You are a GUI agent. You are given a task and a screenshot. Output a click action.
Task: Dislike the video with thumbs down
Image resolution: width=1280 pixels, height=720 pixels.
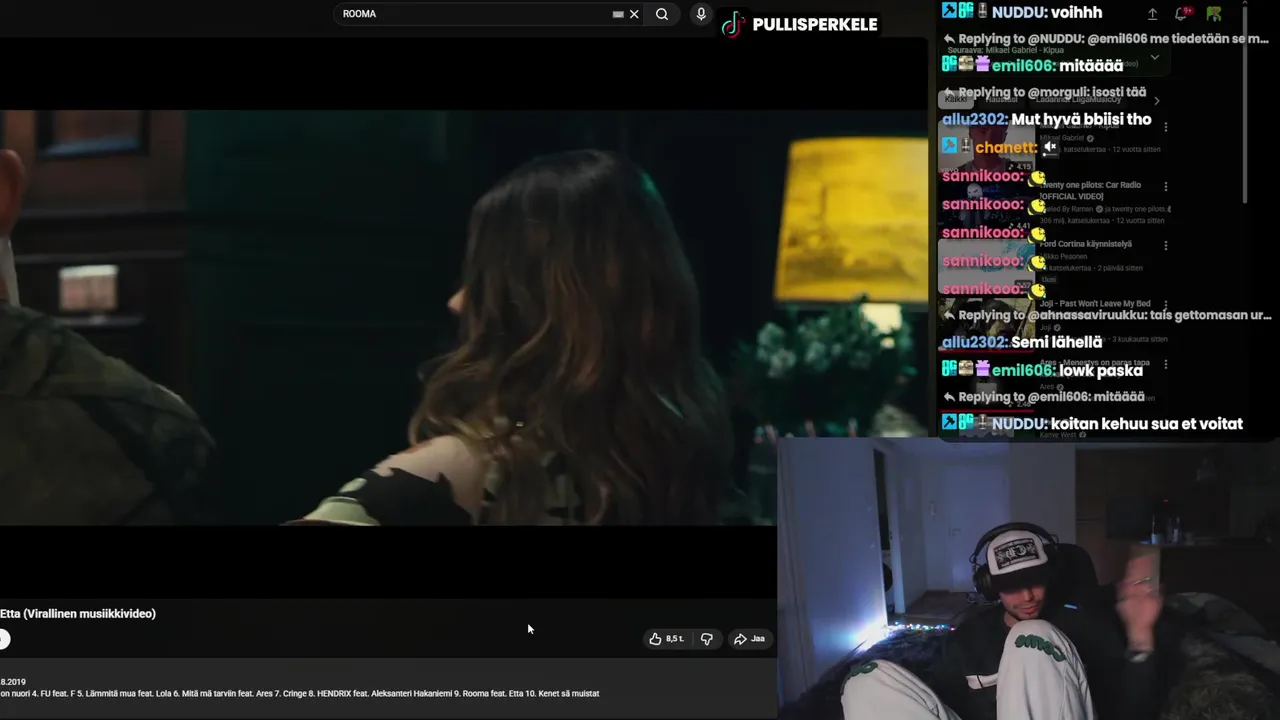707,639
